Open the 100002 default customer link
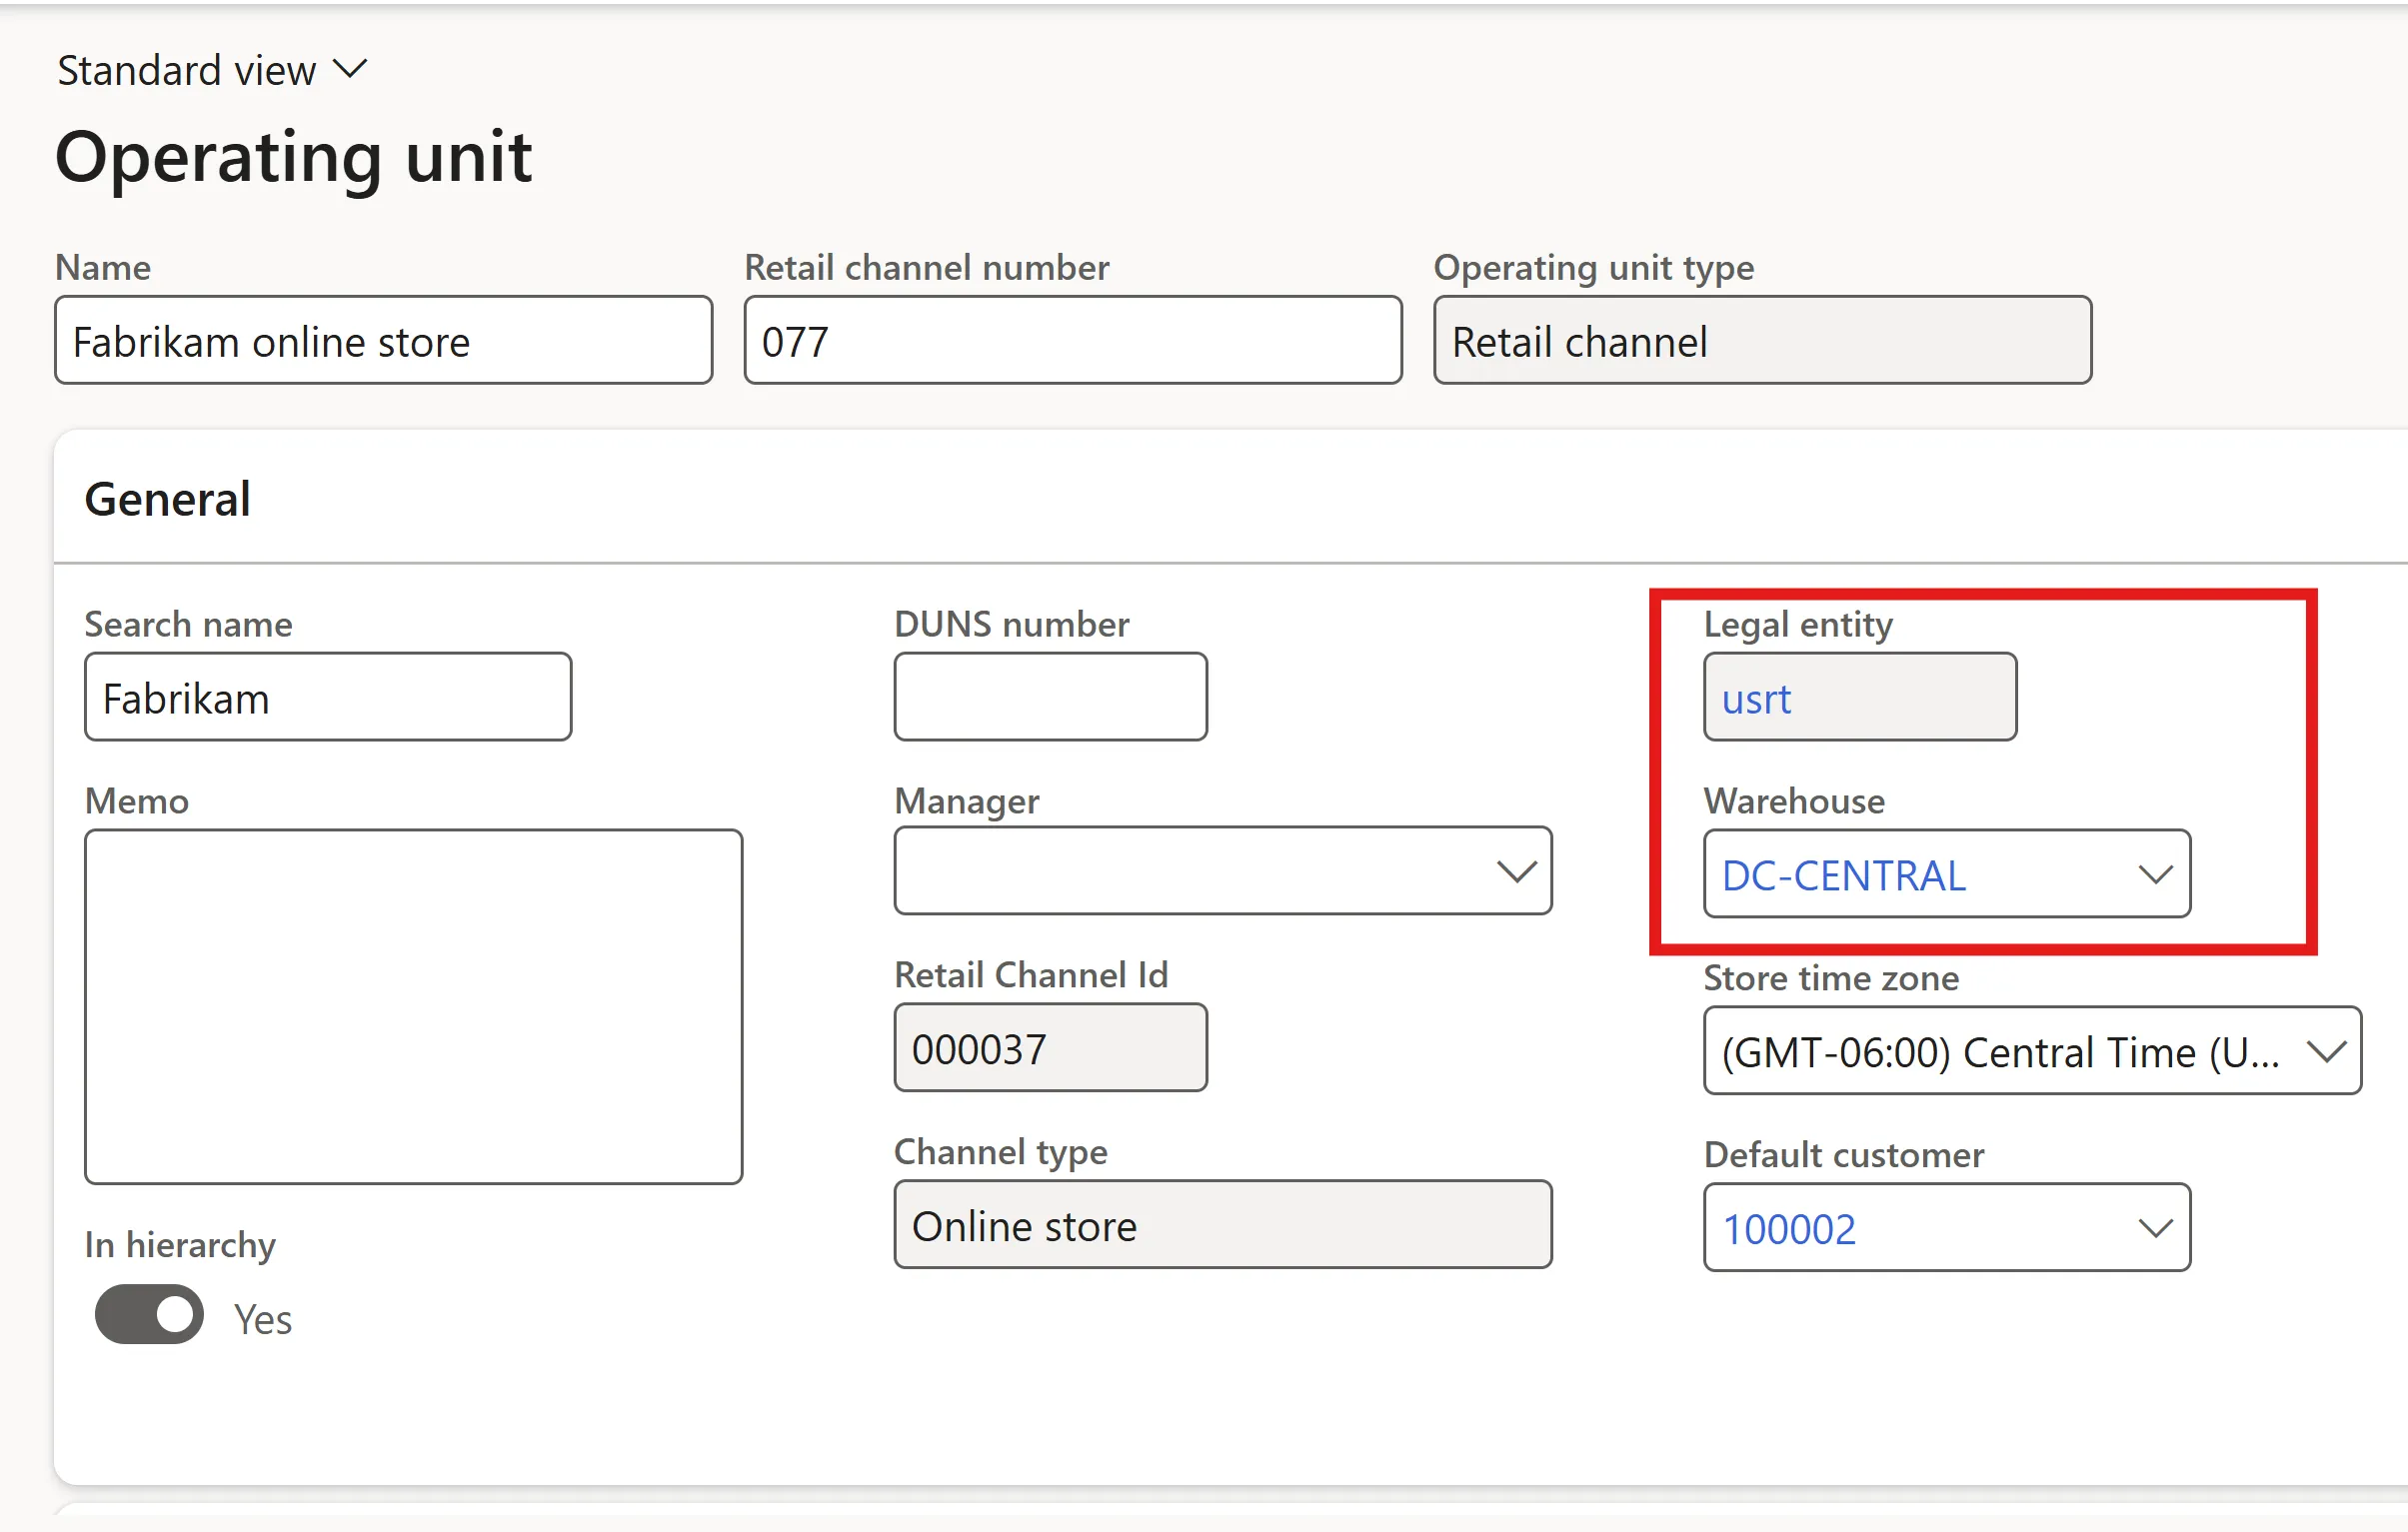 pos(1789,1229)
